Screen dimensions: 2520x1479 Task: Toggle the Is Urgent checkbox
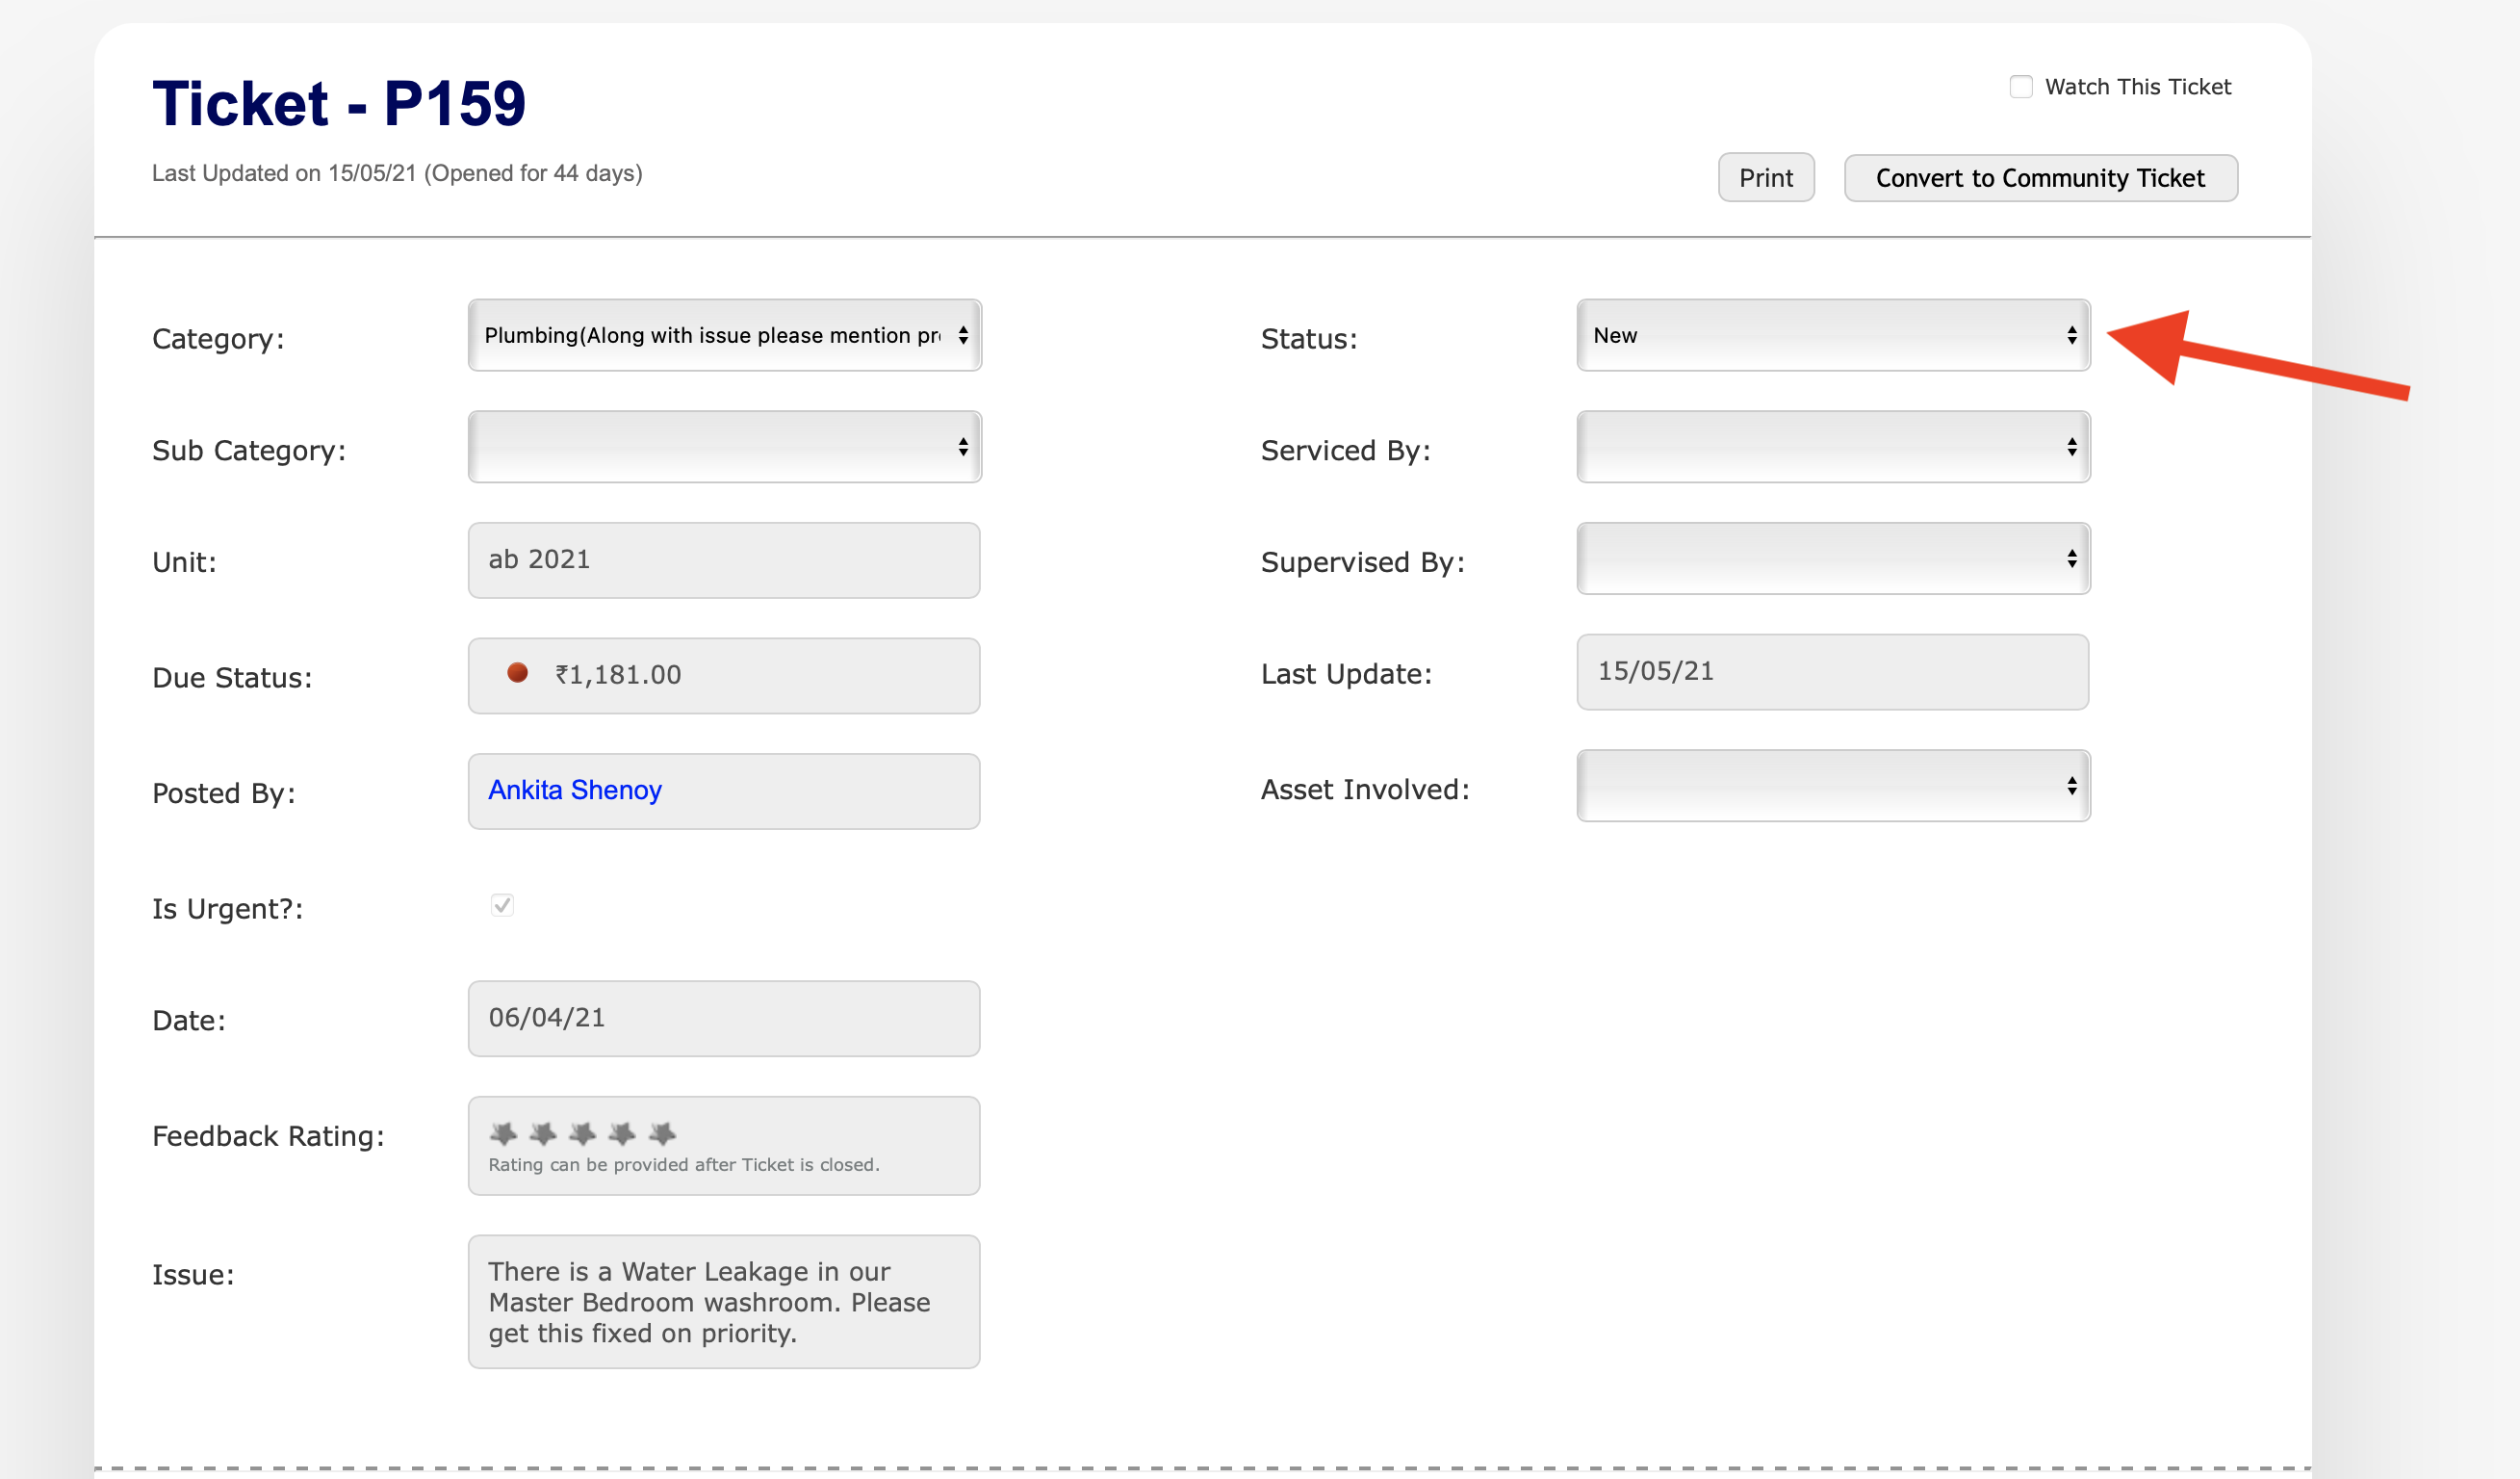click(502, 905)
